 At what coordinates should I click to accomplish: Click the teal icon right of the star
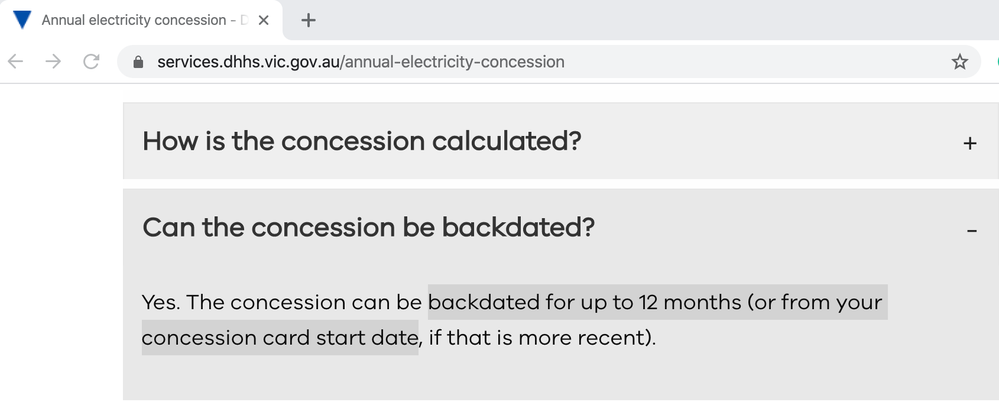(x=995, y=62)
